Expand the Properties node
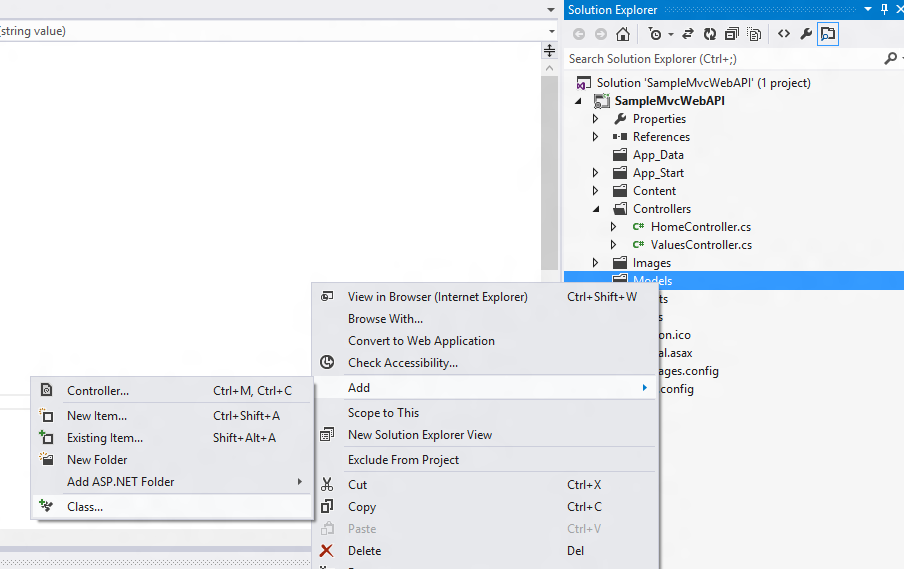Viewport: 904px width, 569px height. pyautogui.click(x=596, y=119)
